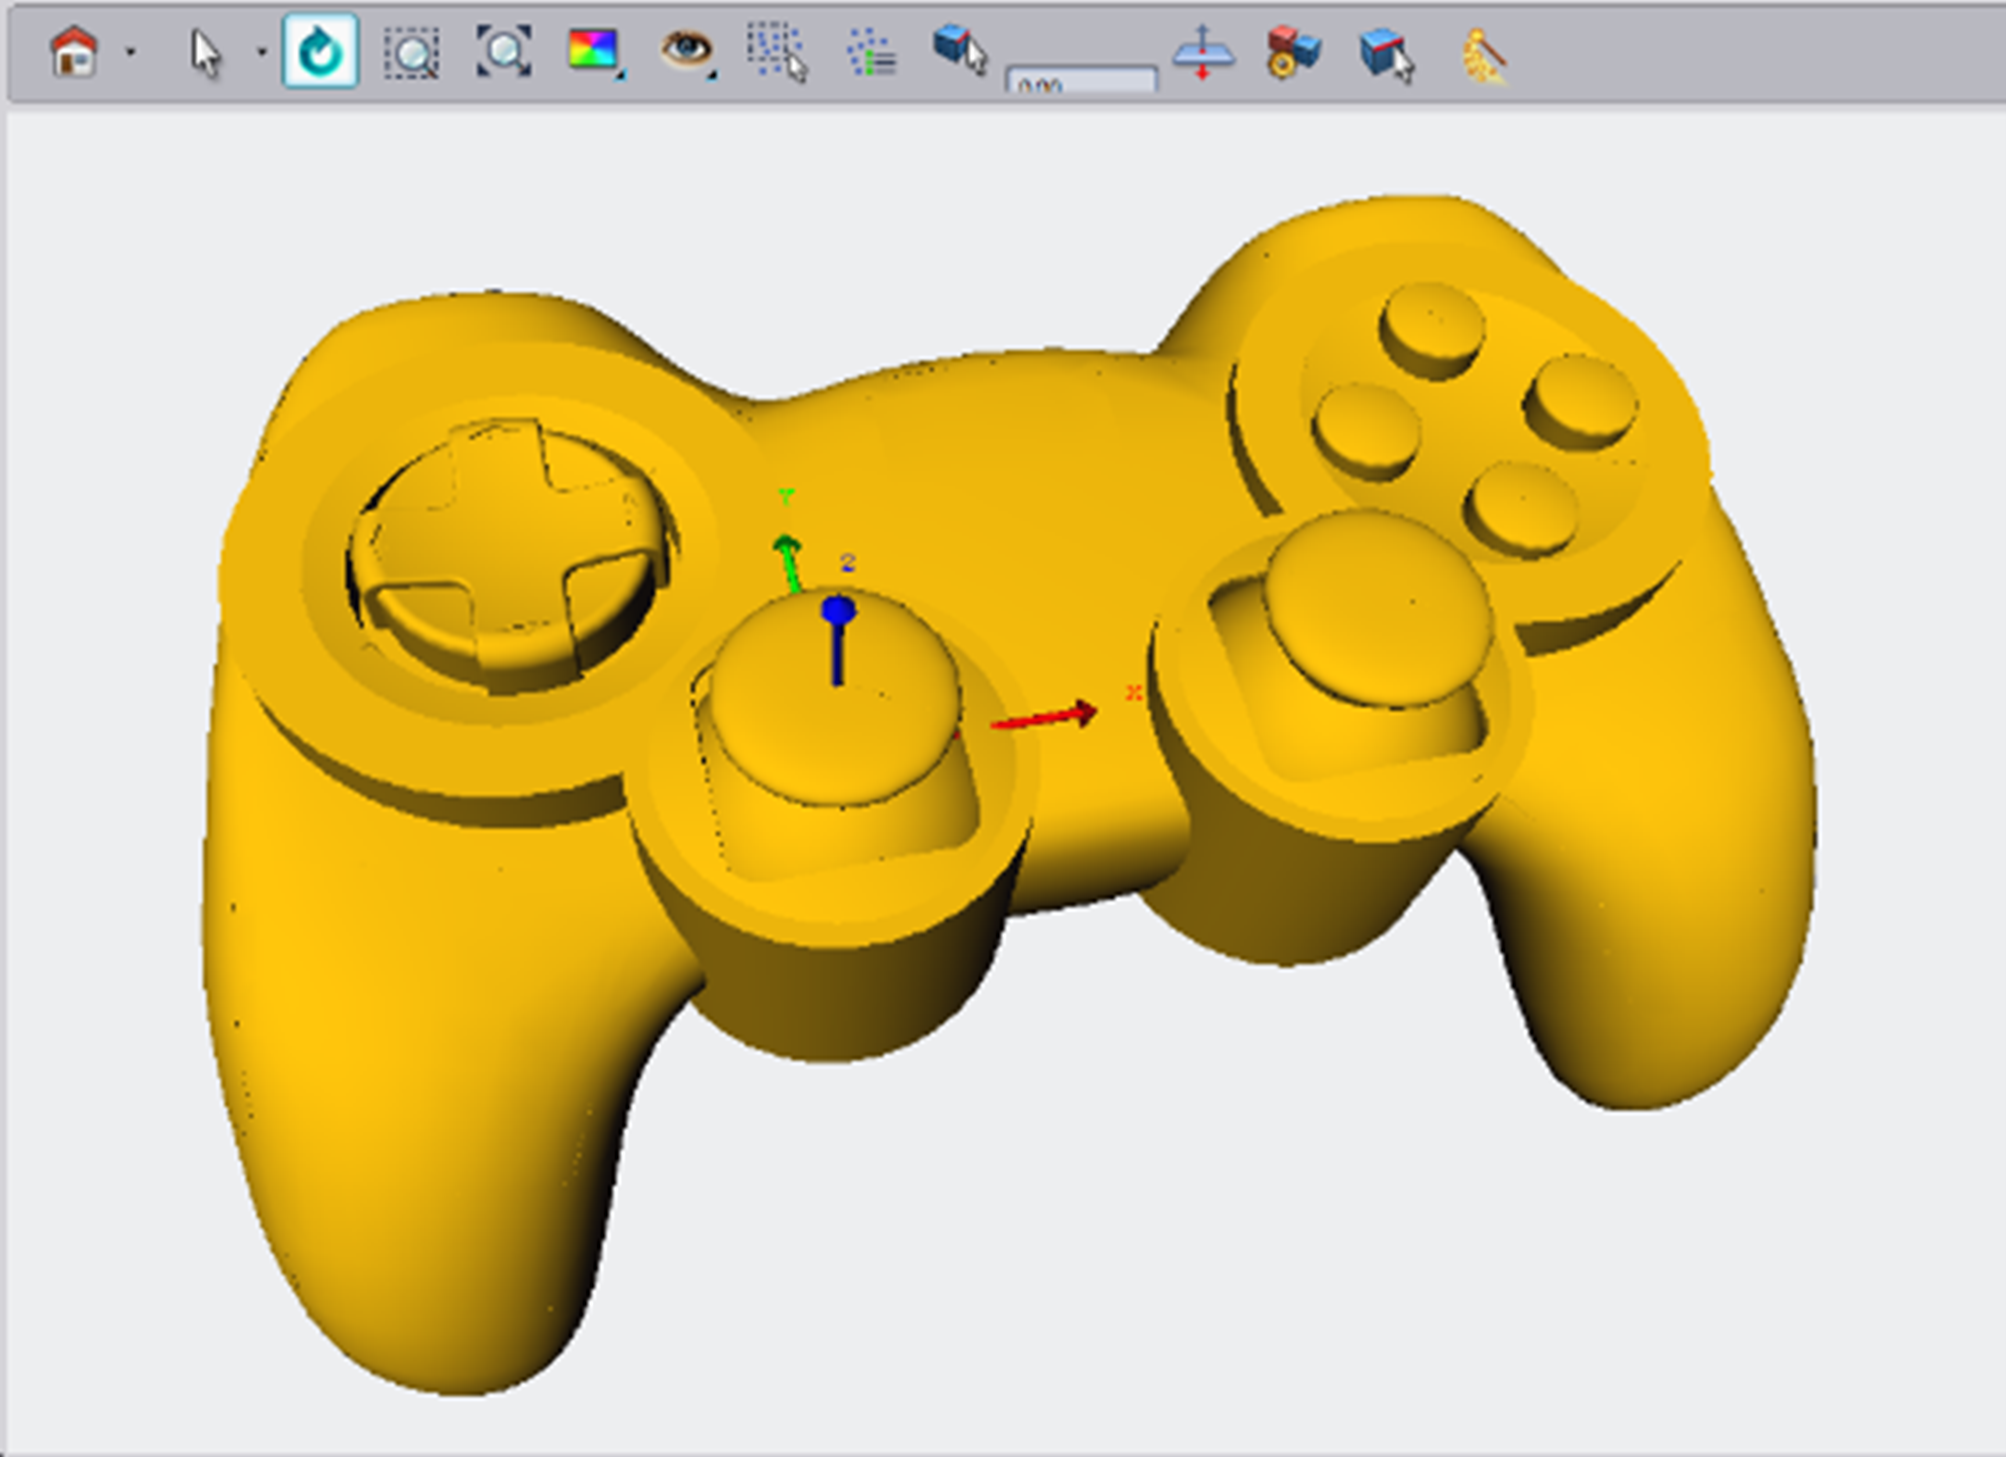Screen dimensions: 2006x1457
Task: Toggle the rotate view tool
Action: (320, 52)
